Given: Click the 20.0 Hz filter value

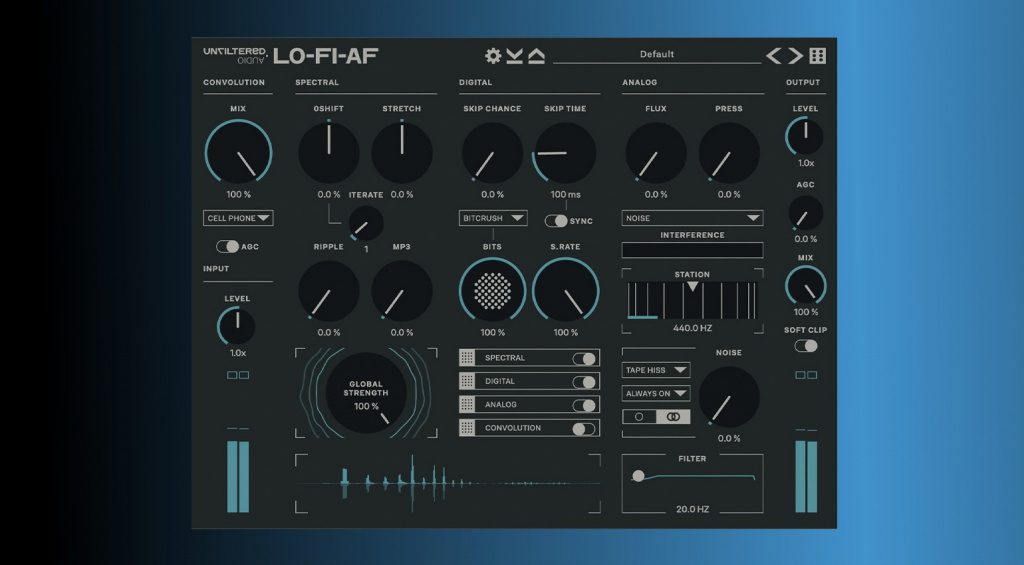Looking at the screenshot, I should [692, 509].
